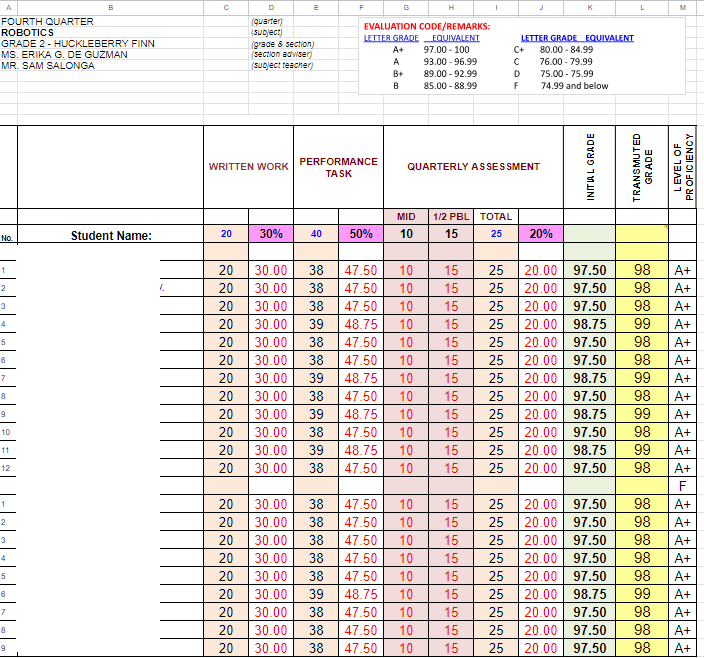The width and height of the screenshot is (704, 658).
Task: Click the 80.00 - 84.99 range for C+
Action: (566, 50)
